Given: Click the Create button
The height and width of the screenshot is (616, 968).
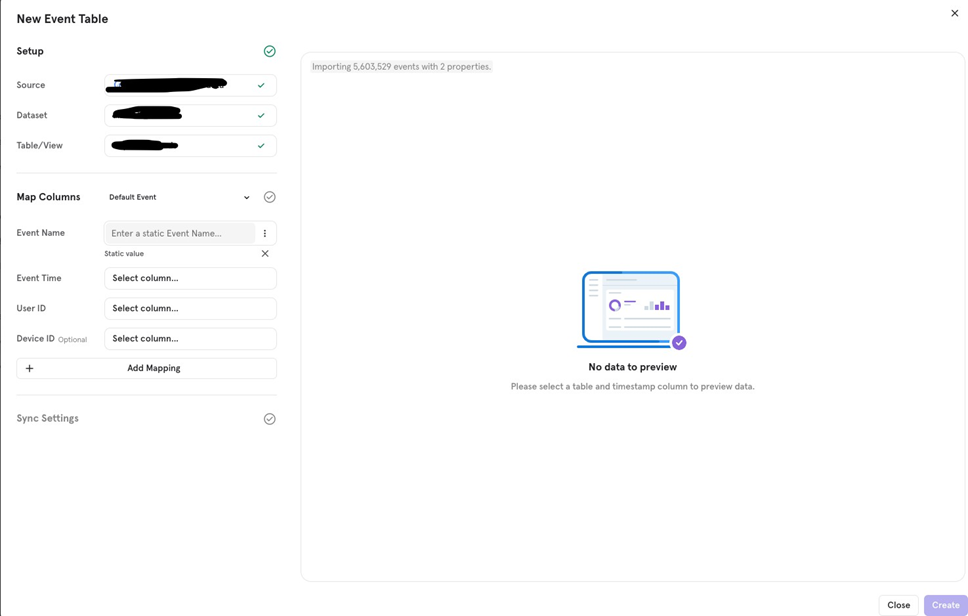Looking at the screenshot, I should click(944, 604).
